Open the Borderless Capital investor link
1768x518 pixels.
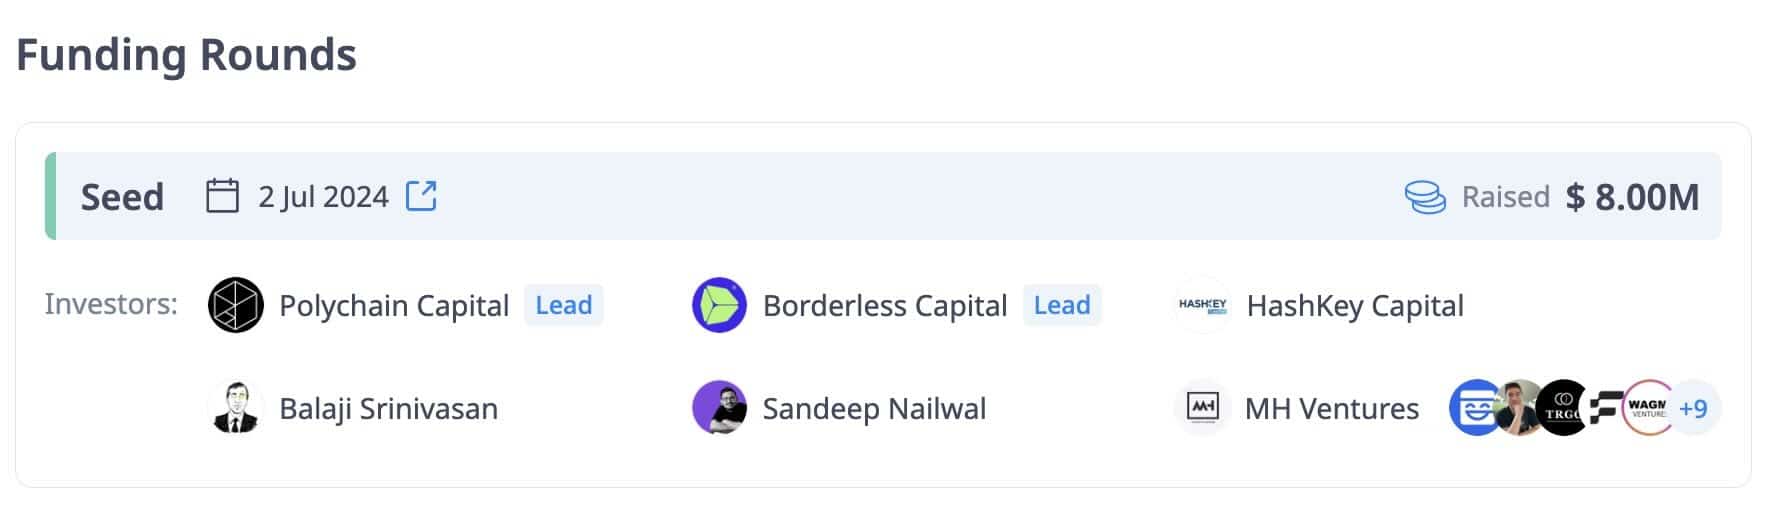(x=884, y=305)
